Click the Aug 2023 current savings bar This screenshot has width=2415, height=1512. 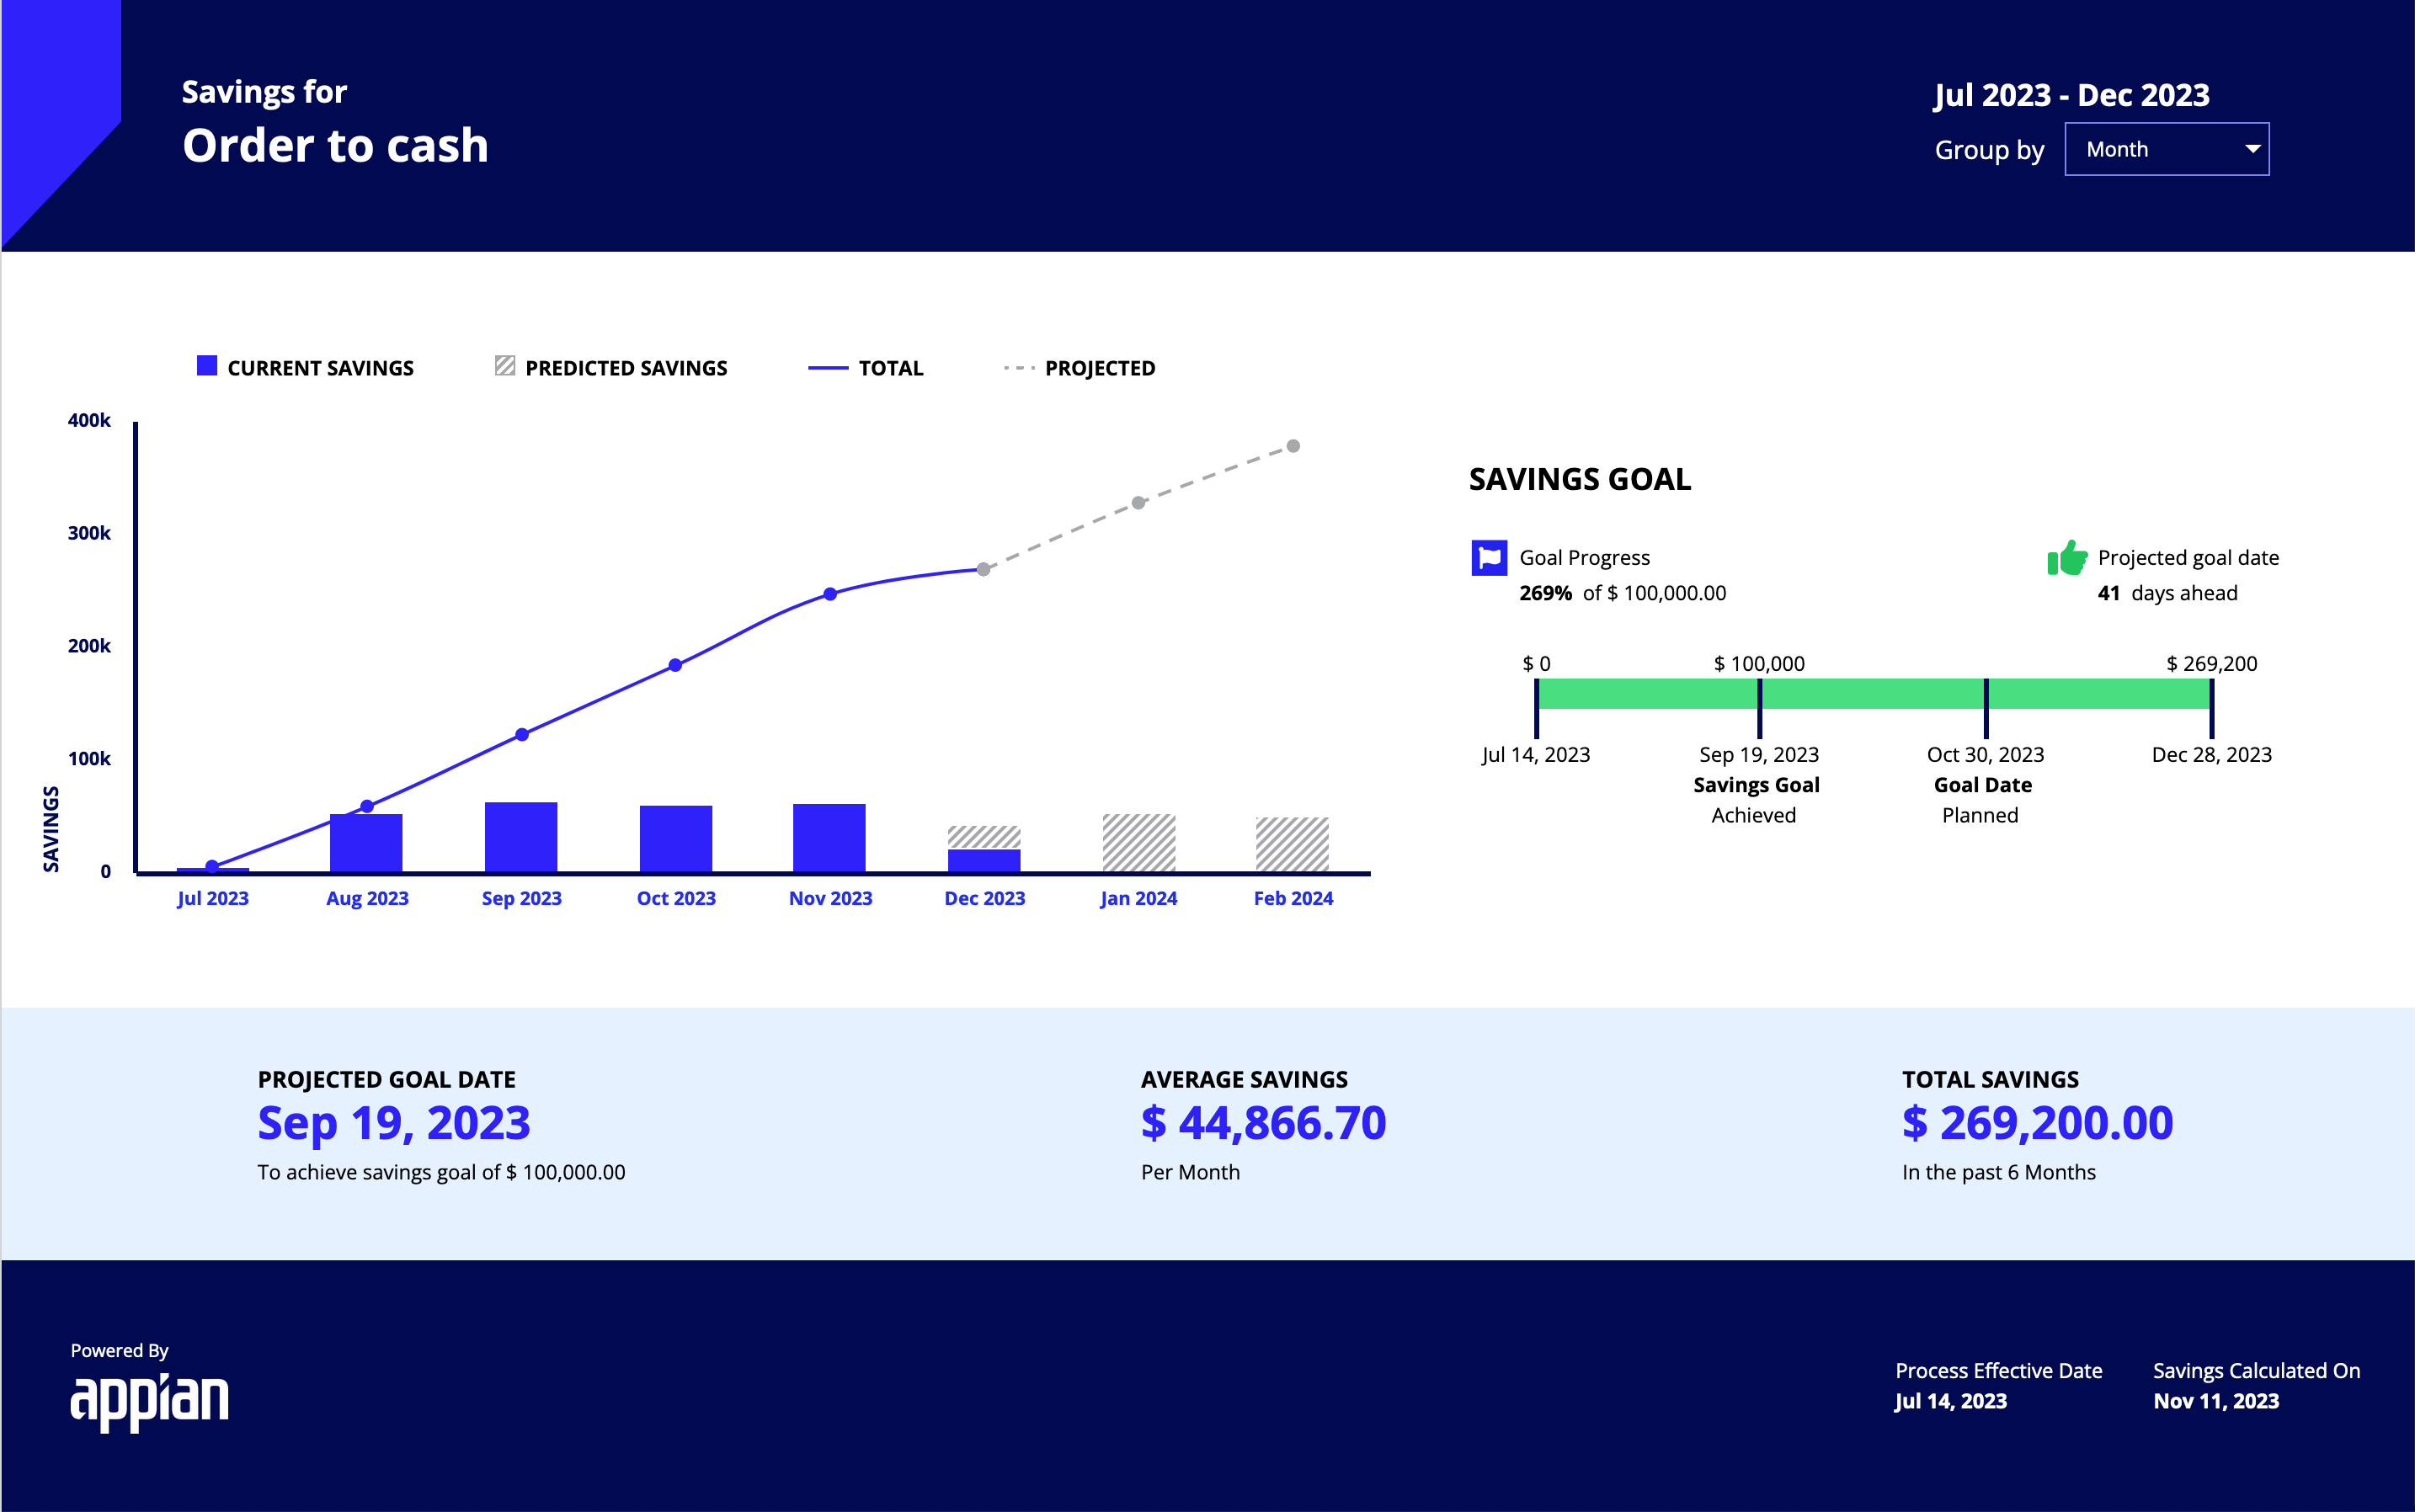coord(366,843)
